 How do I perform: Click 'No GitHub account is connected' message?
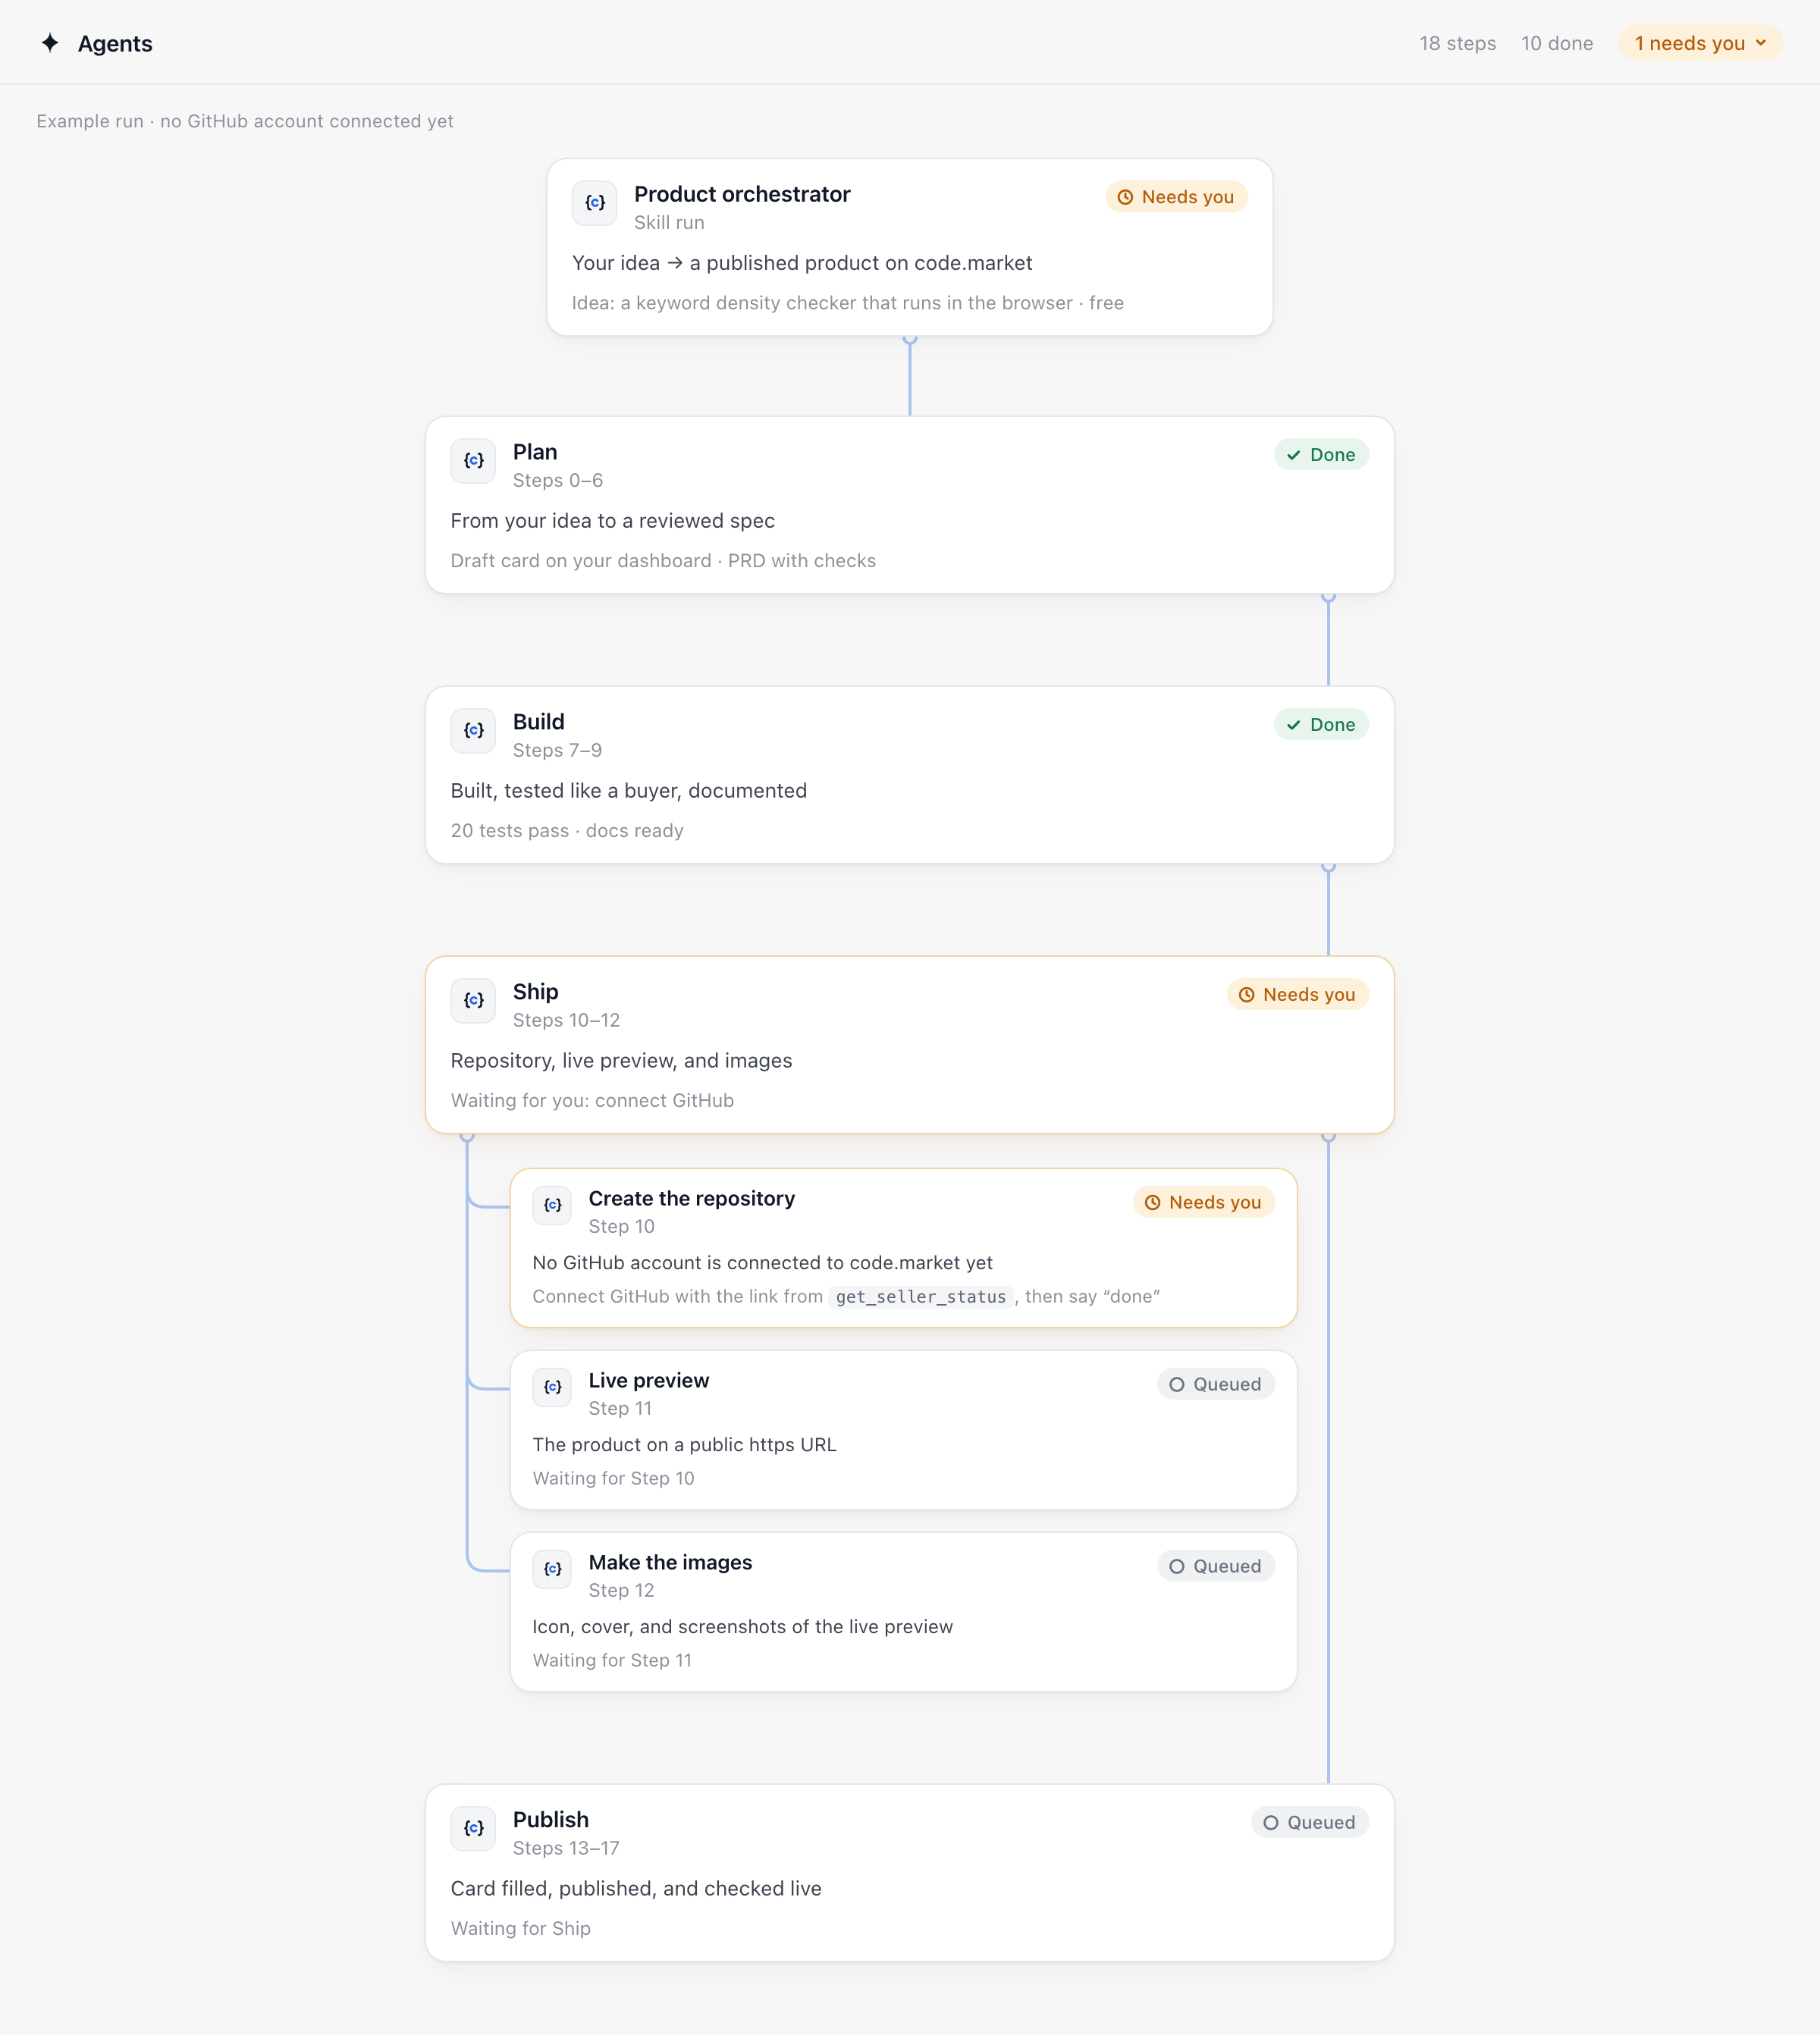(x=762, y=1263)
